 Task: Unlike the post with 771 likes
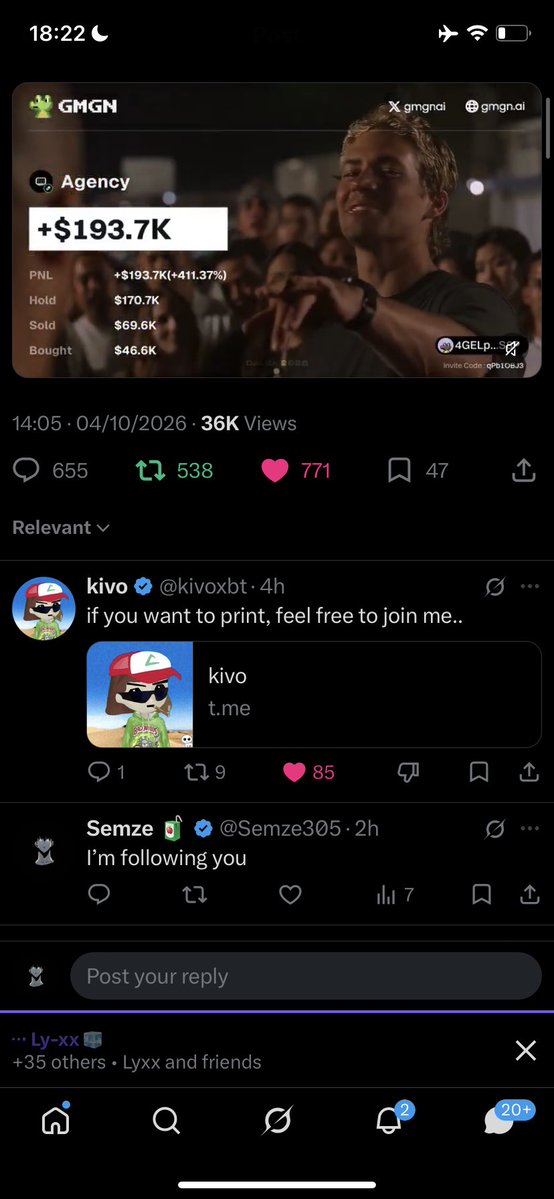275,470
